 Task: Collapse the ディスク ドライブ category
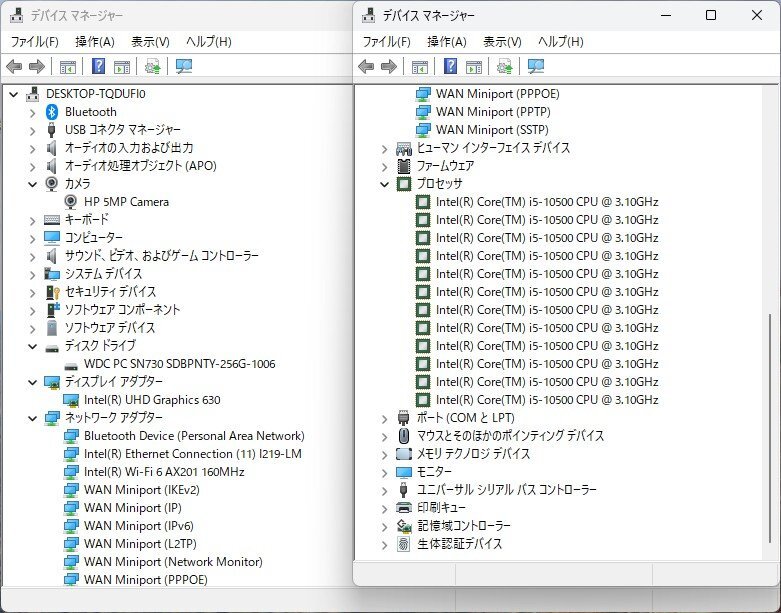point(32,346)
